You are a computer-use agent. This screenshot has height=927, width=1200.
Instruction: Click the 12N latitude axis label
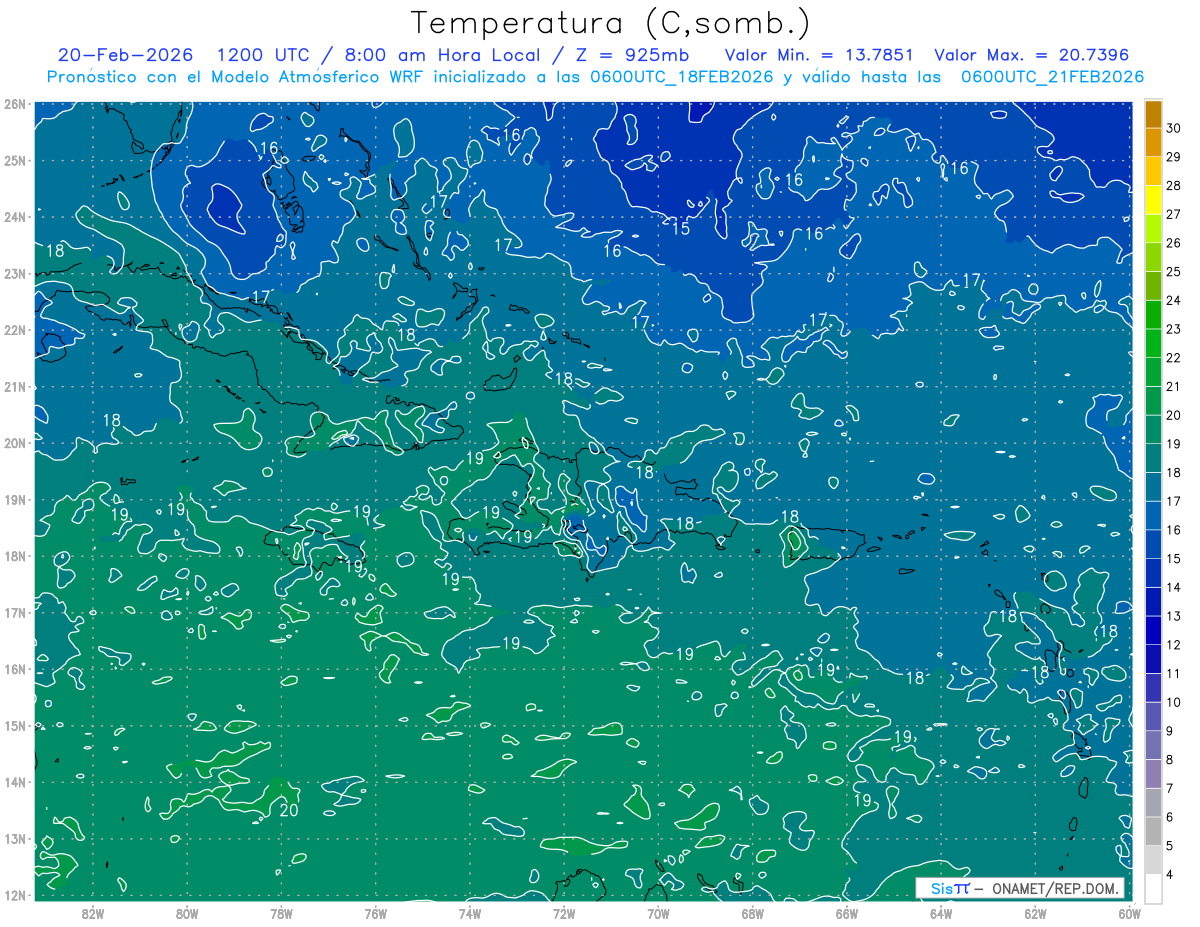[14, 895]
